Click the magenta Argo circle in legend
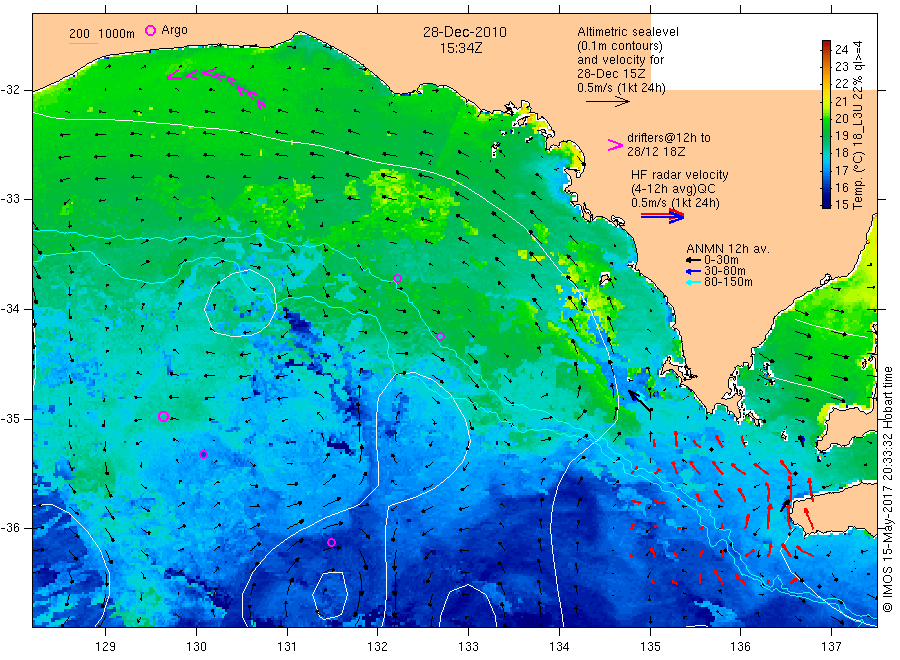This screenshot has width=900, height=660. [x=150, y=30]
